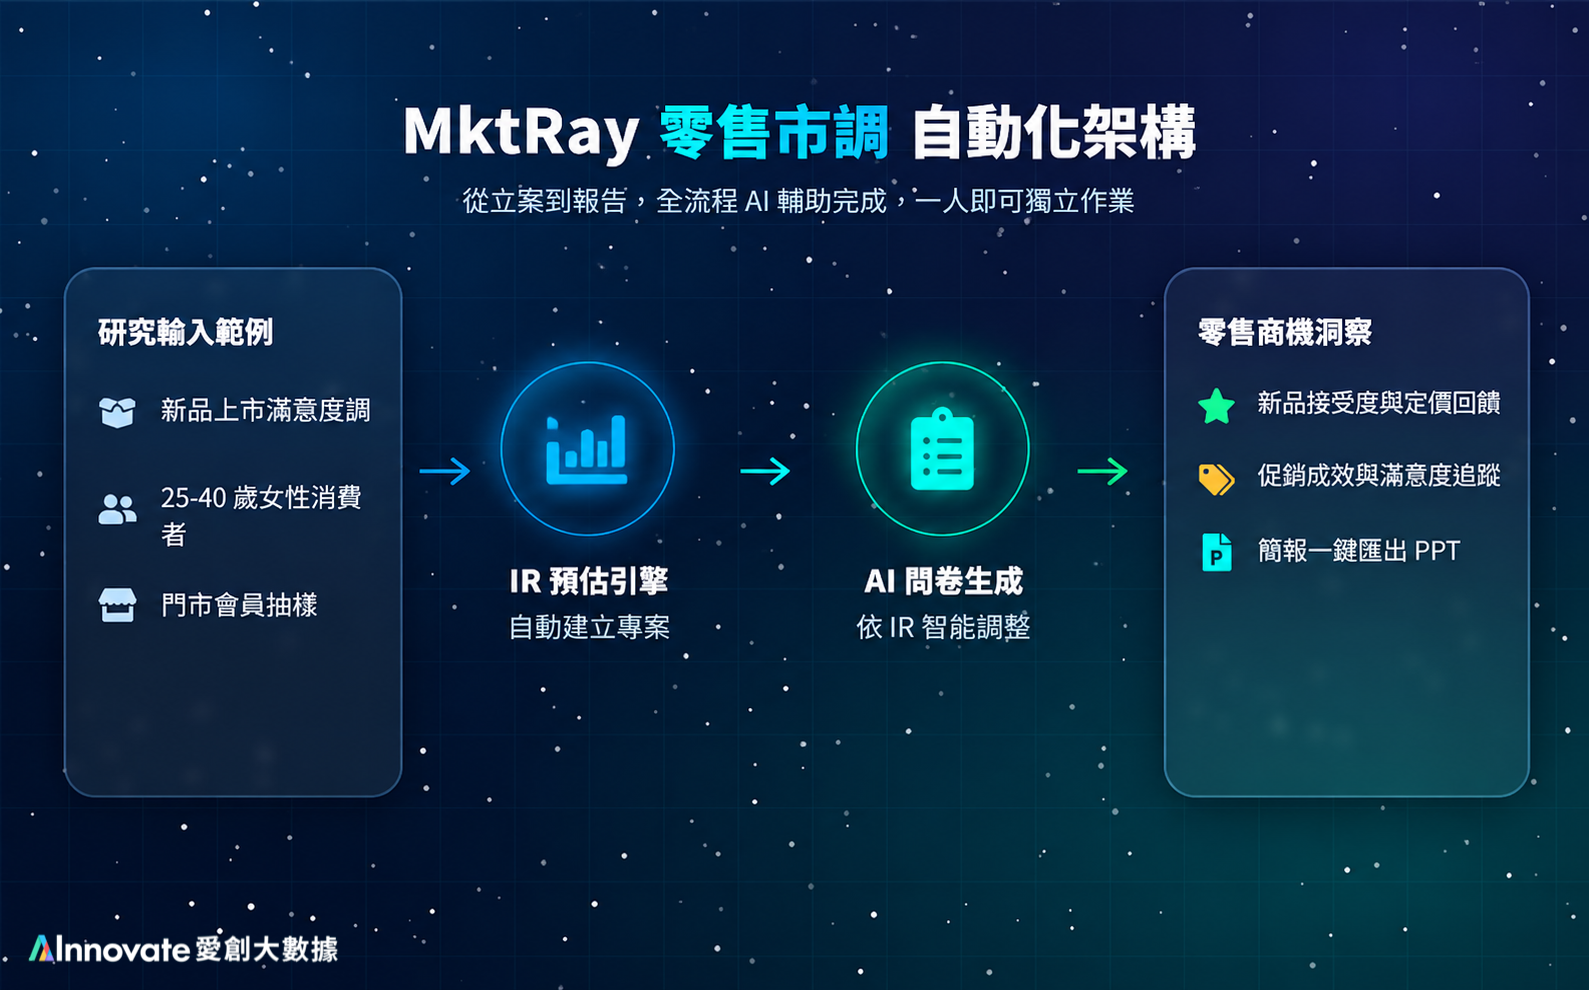Image resolution: width=1589 pixels, height=990 pixels.
Task: Click the green star icon beside 新品接受度與定價回饋
Action: coord(1216,406)
